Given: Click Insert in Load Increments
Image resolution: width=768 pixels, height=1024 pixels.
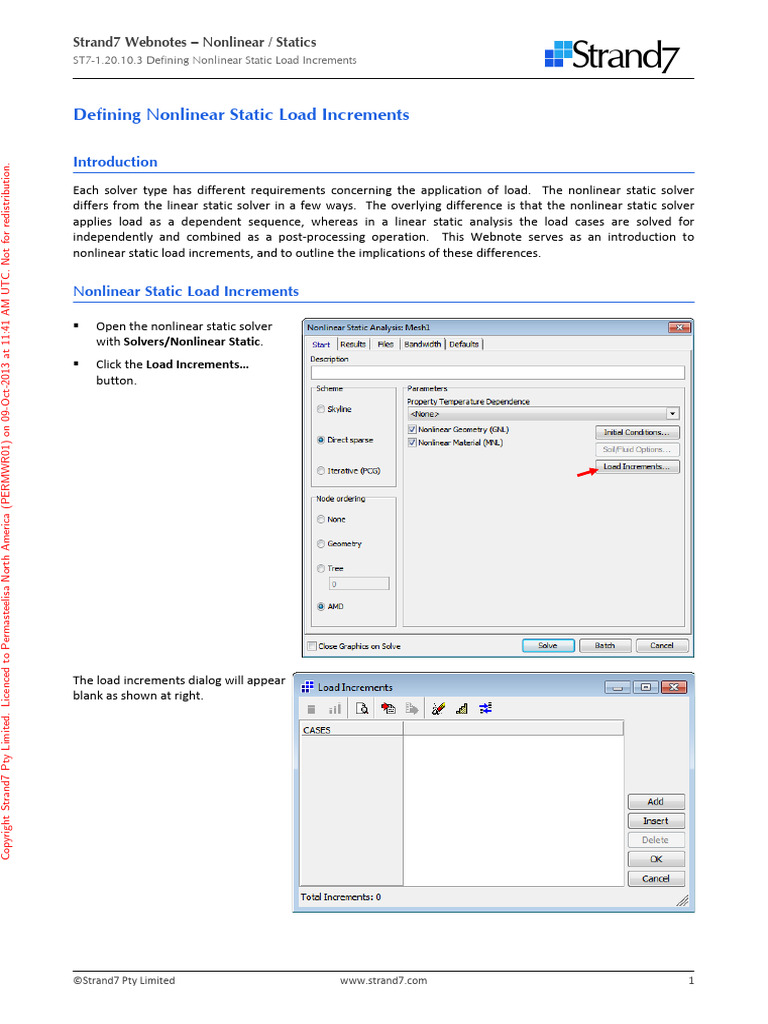Looking at the screenshot, I should point(656,821).
